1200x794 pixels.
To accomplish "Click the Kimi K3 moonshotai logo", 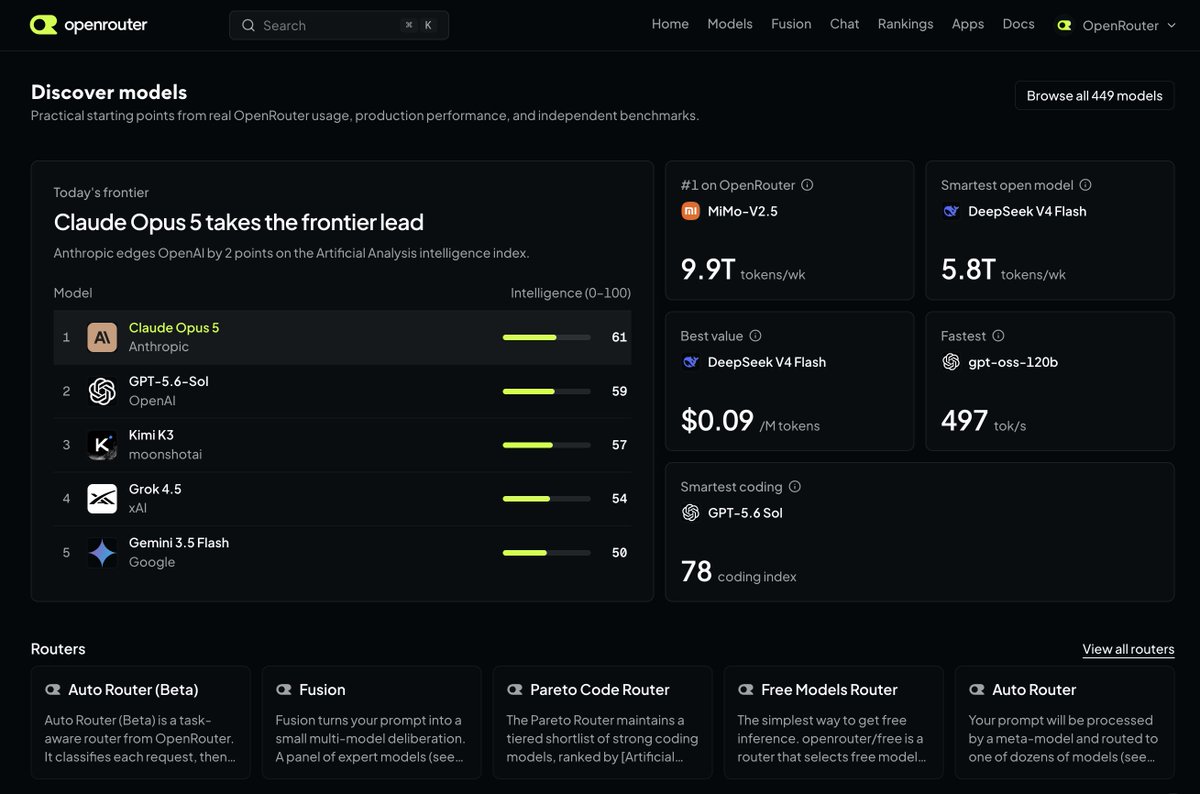I will point(102,445).
